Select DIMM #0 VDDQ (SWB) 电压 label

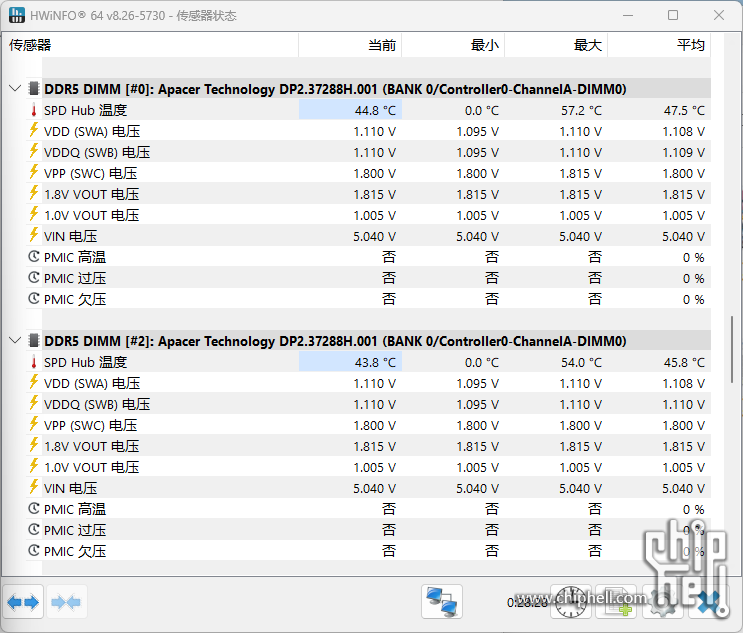pyautogui.click(x=97, y=153)
